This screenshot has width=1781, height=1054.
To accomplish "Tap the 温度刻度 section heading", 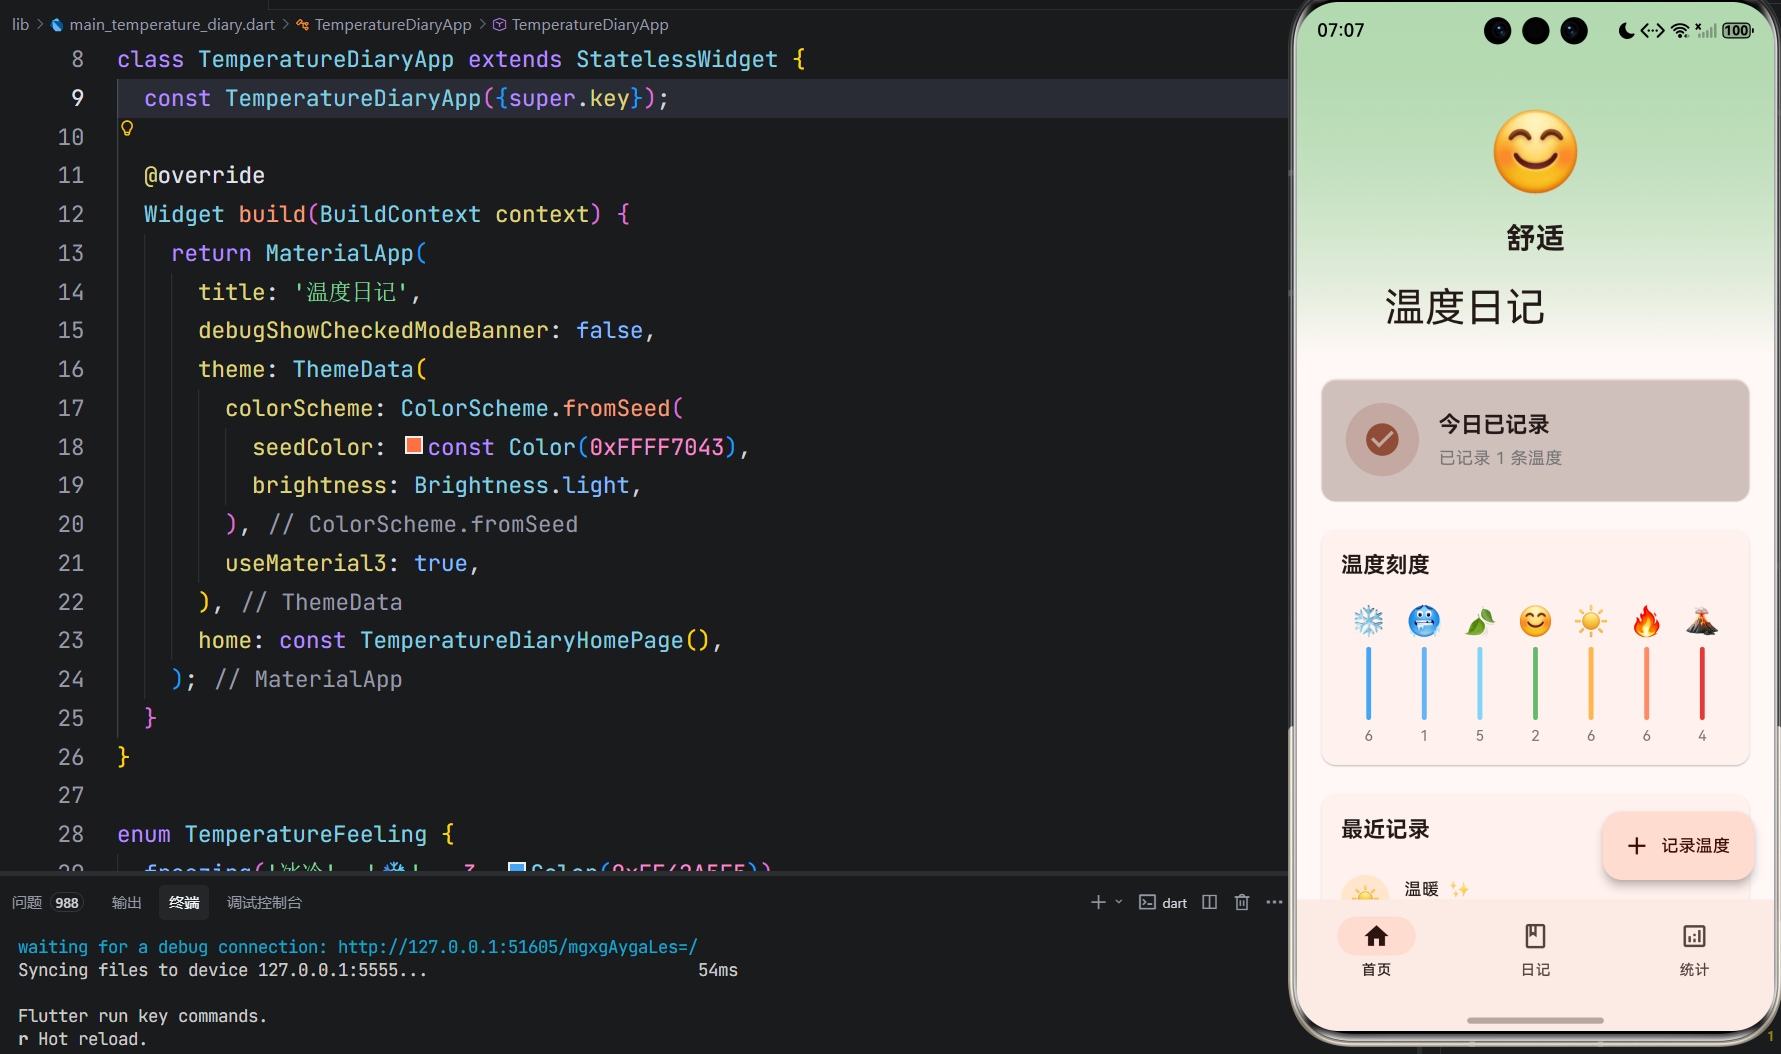I will [1385, 565].
